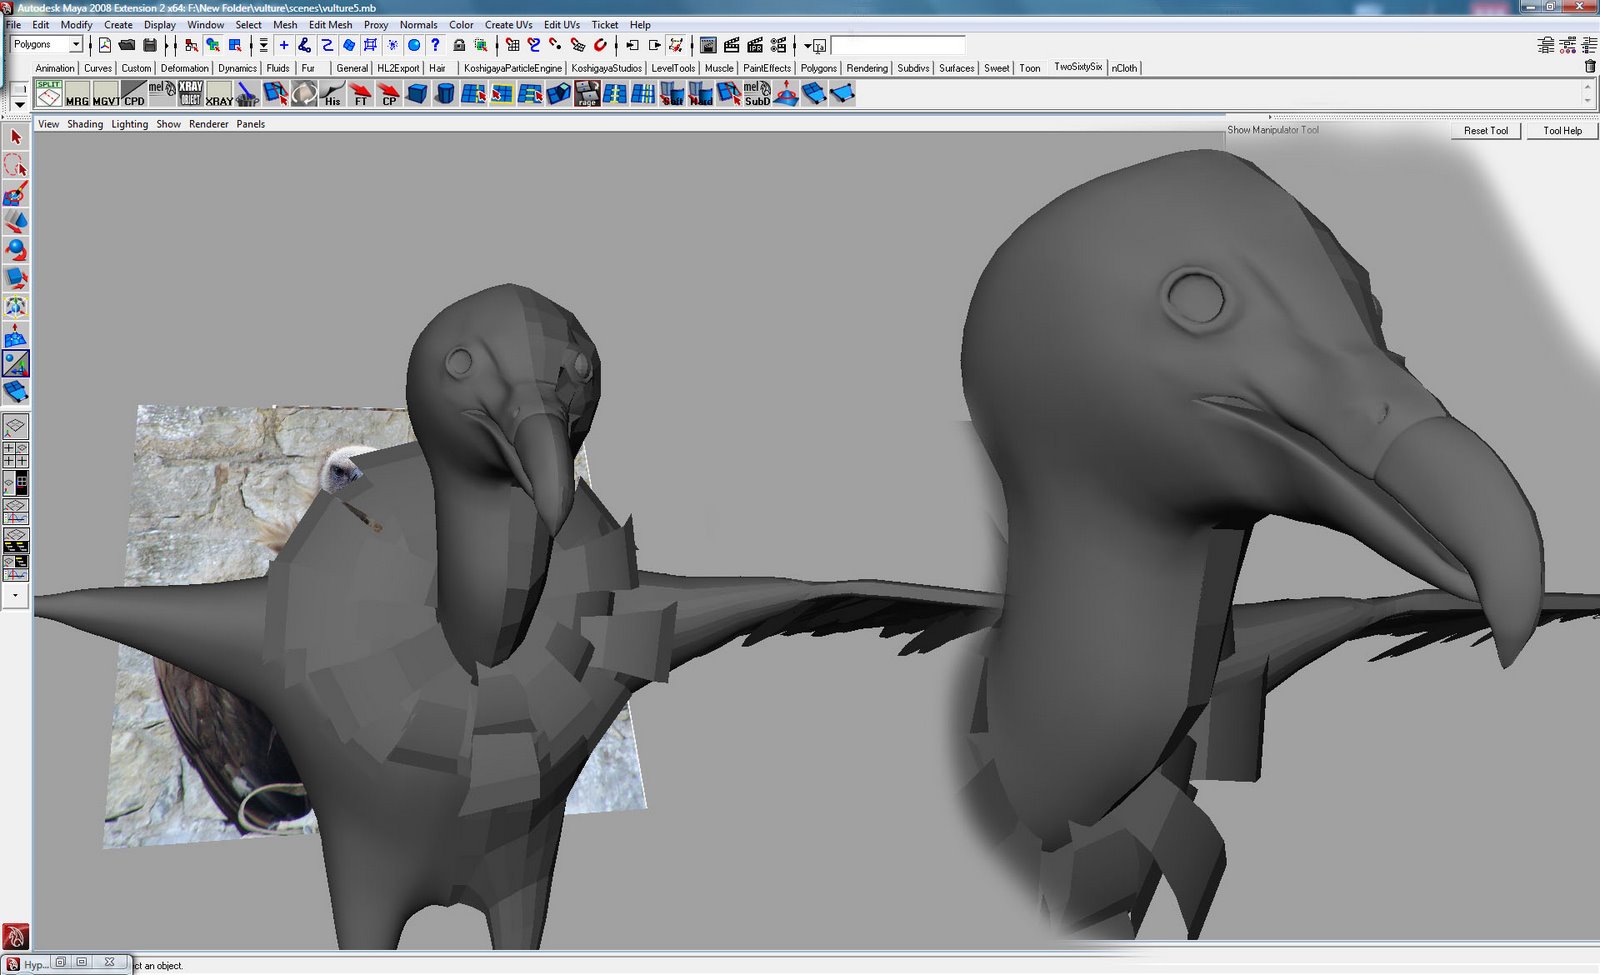Click the Reset Tool button
1600x975 pixels.
coord(1486,131)
